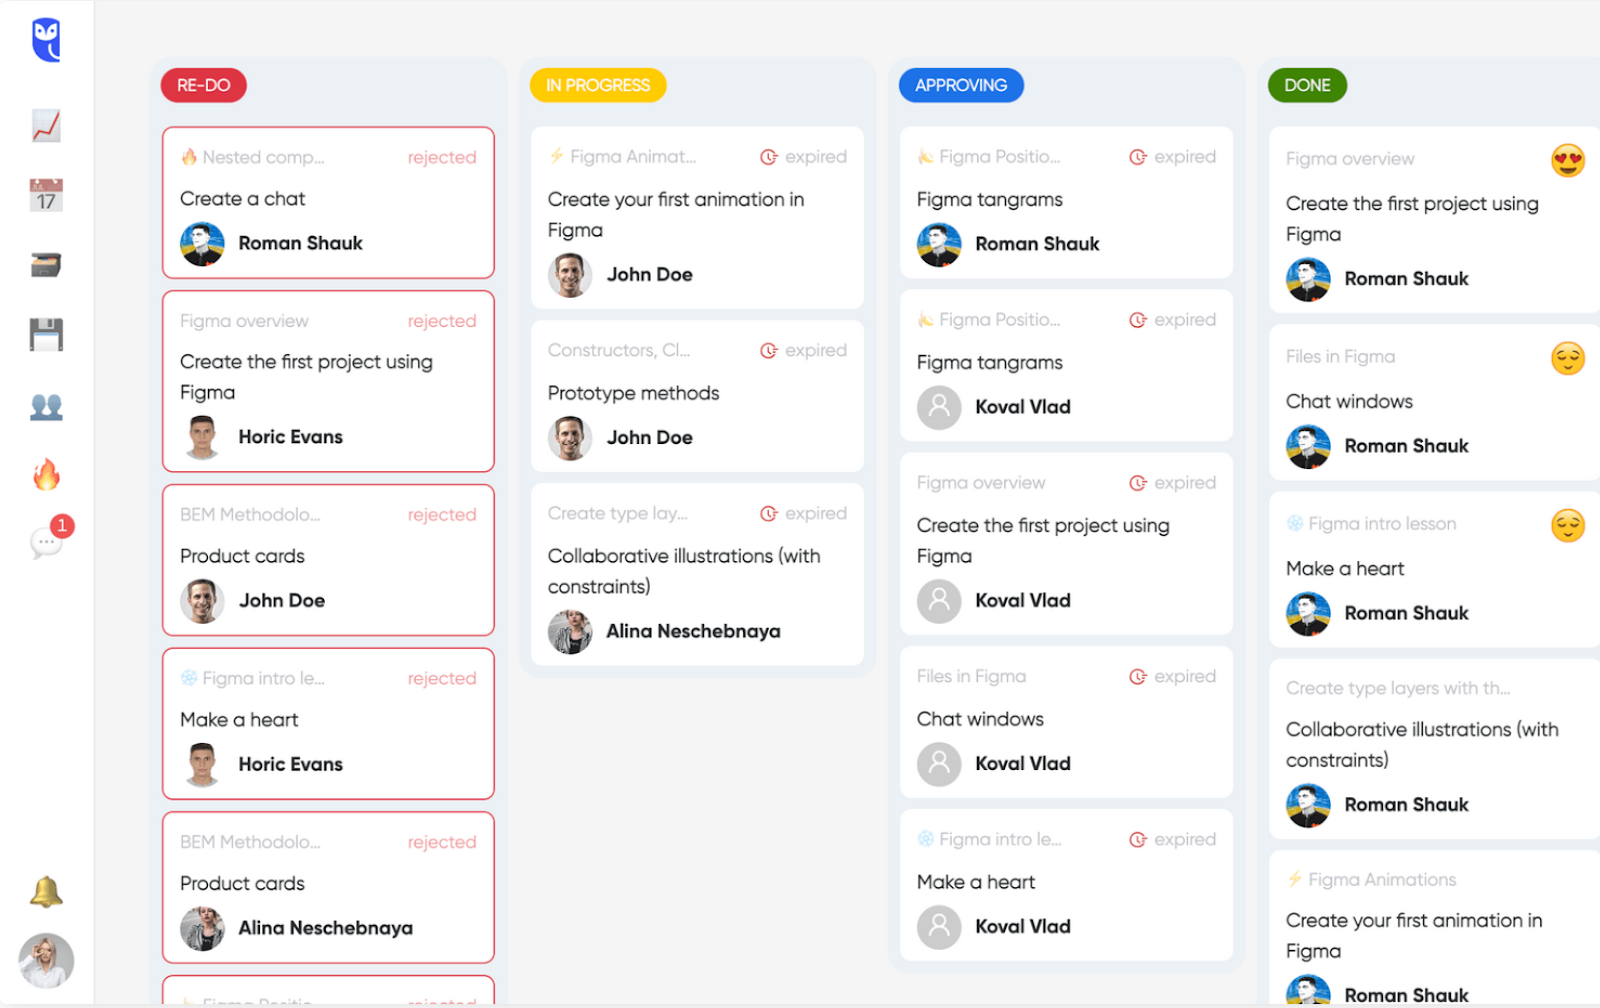1600x1008 pixels.
Task: Click lightning icon on Figma Animations Done card
Action: click(x=1295, y=879)
